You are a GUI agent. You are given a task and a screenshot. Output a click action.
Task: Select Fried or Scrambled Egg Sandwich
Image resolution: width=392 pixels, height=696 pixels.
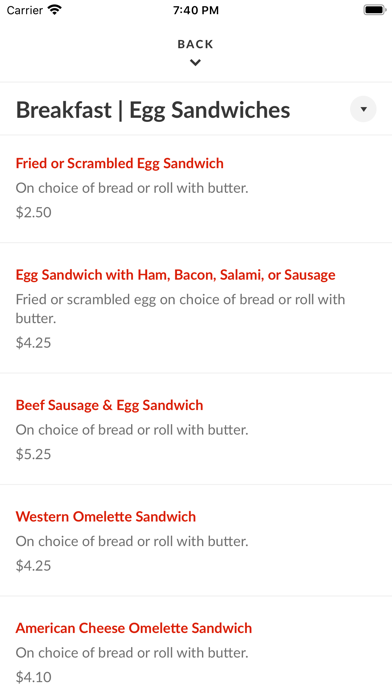click(x=119, y=163)
